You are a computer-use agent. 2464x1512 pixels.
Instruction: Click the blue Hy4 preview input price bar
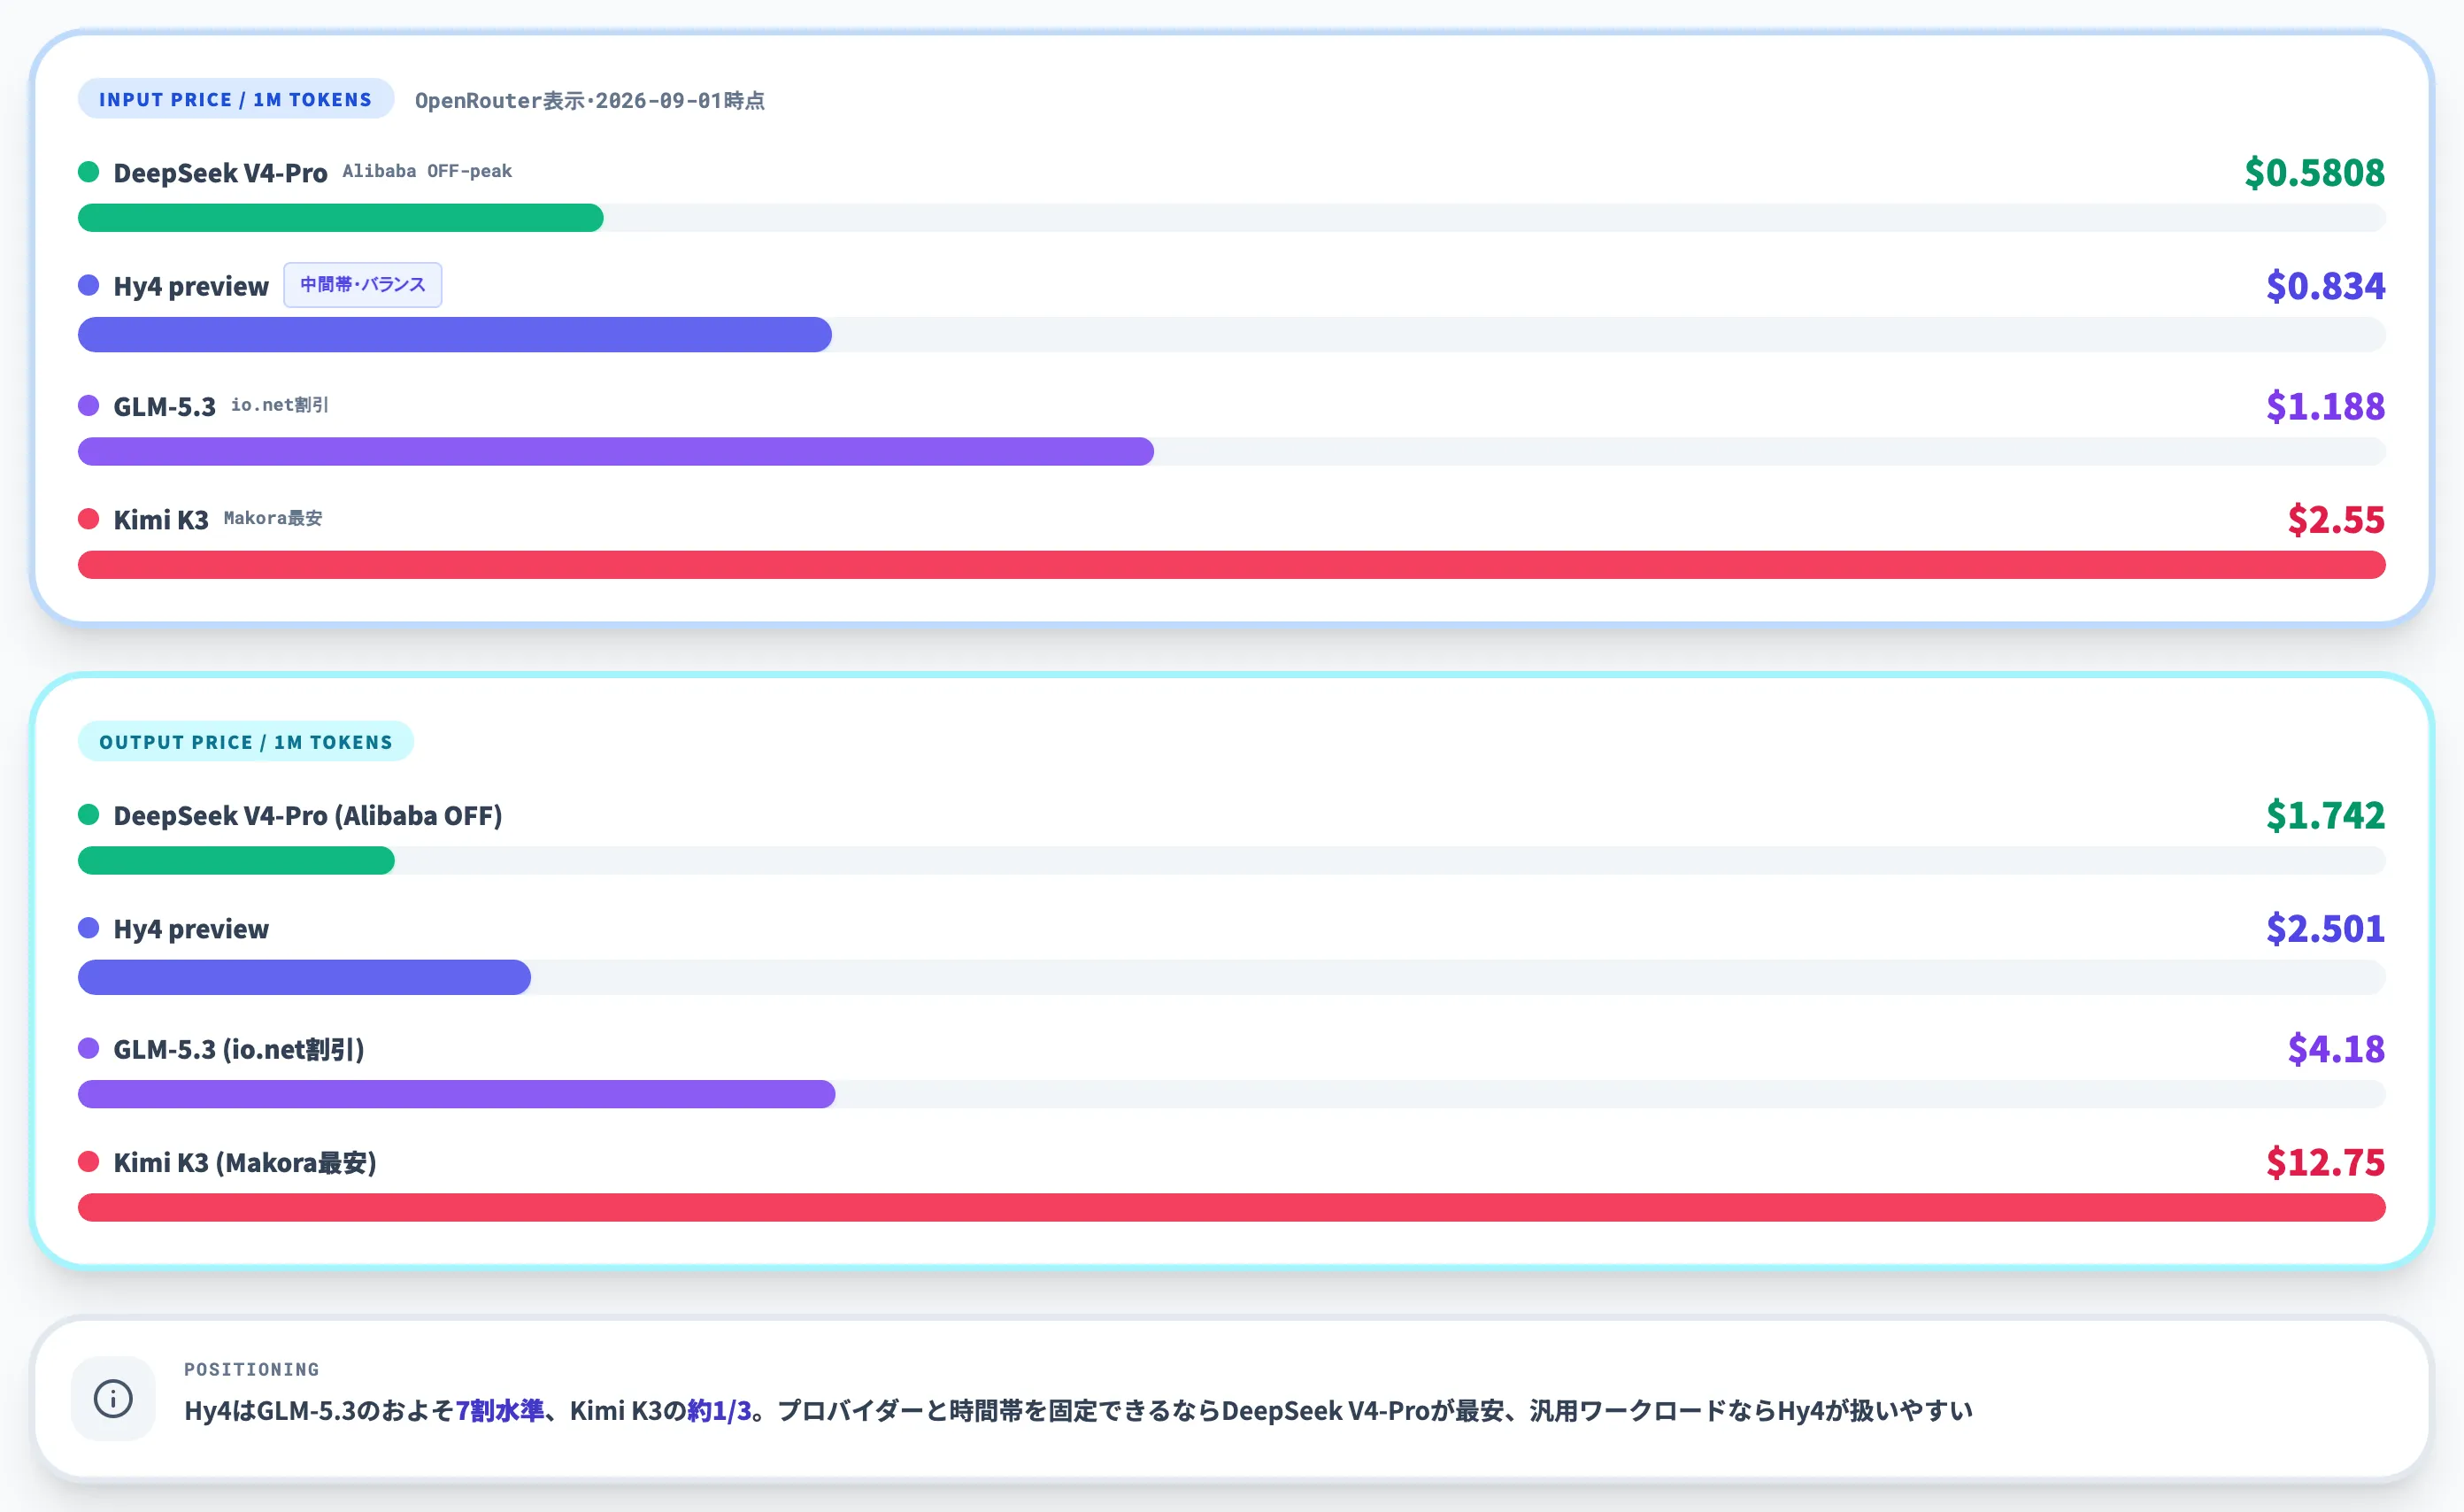tap(455, 335)
